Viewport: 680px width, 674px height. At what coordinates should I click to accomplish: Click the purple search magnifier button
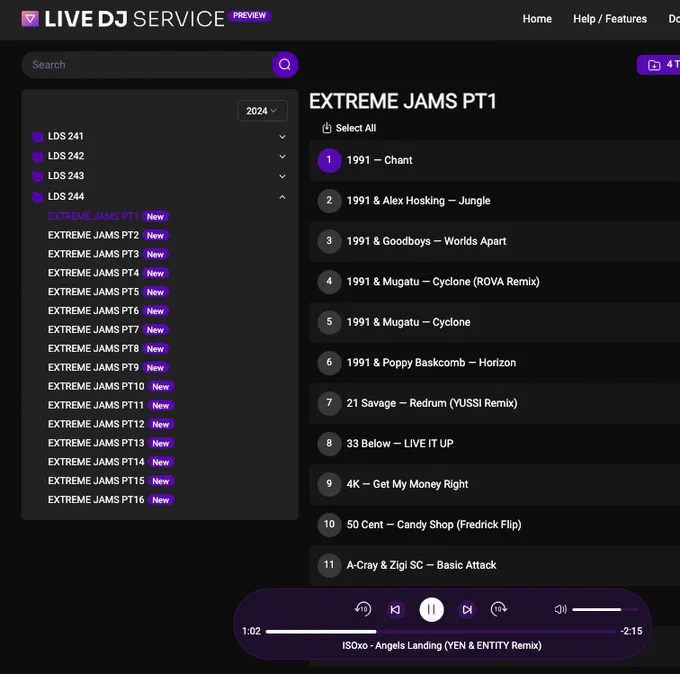click(x=284, y=65)
